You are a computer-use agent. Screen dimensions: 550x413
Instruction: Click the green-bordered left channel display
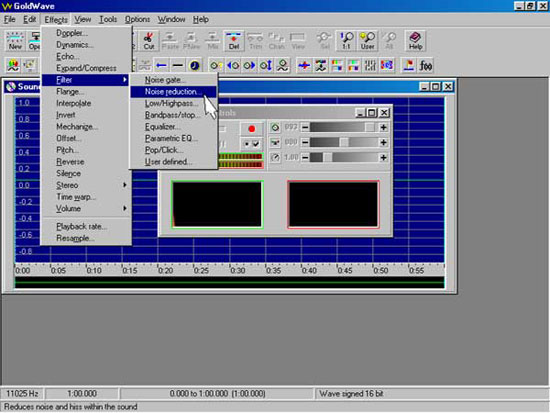[217, 205]
